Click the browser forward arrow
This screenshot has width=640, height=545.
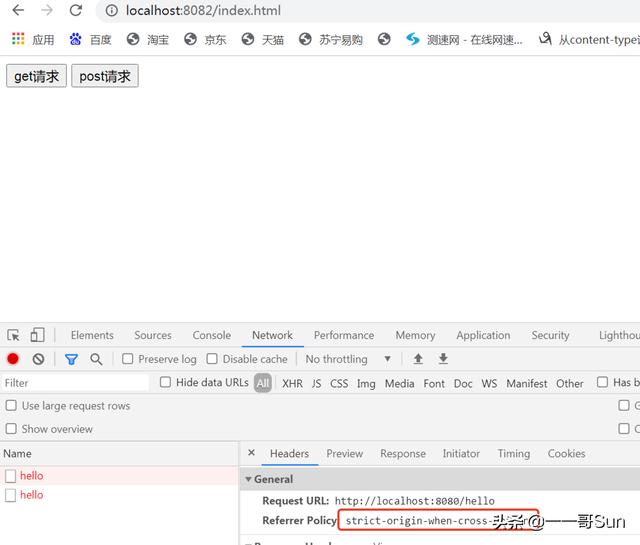[x=47, y=10]
